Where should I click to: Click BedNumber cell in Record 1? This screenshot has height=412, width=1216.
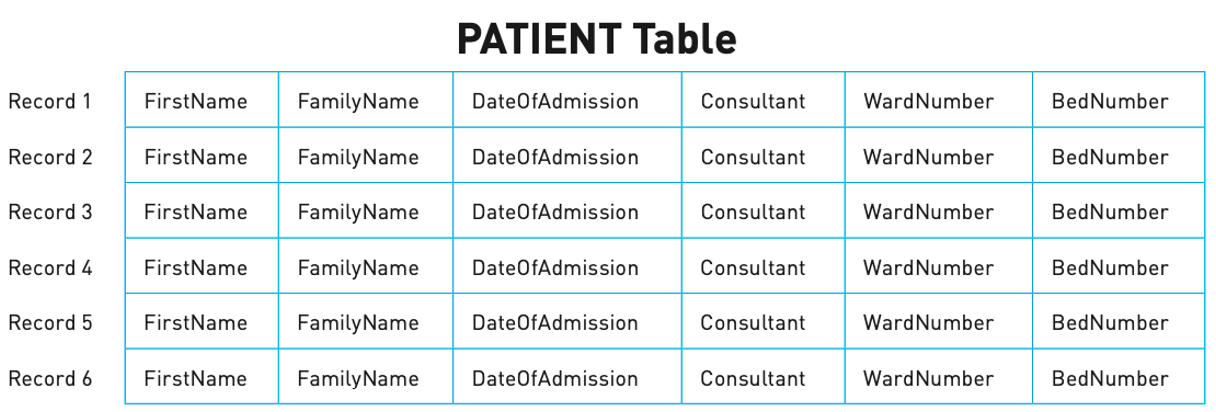[x=1118, y=100]
